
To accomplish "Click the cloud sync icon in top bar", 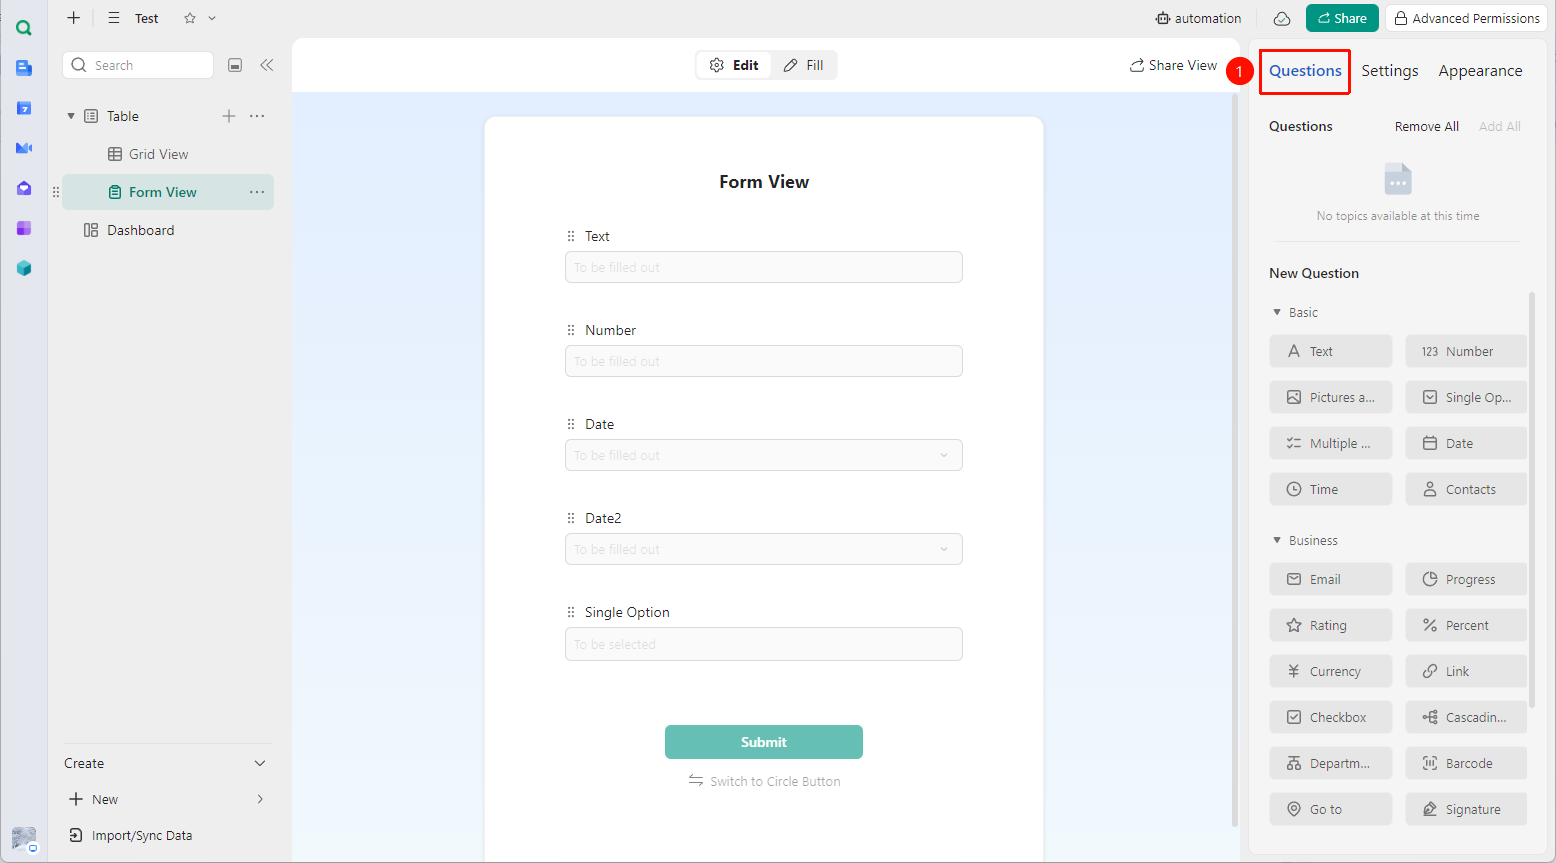I will [x=1281, y=18].
